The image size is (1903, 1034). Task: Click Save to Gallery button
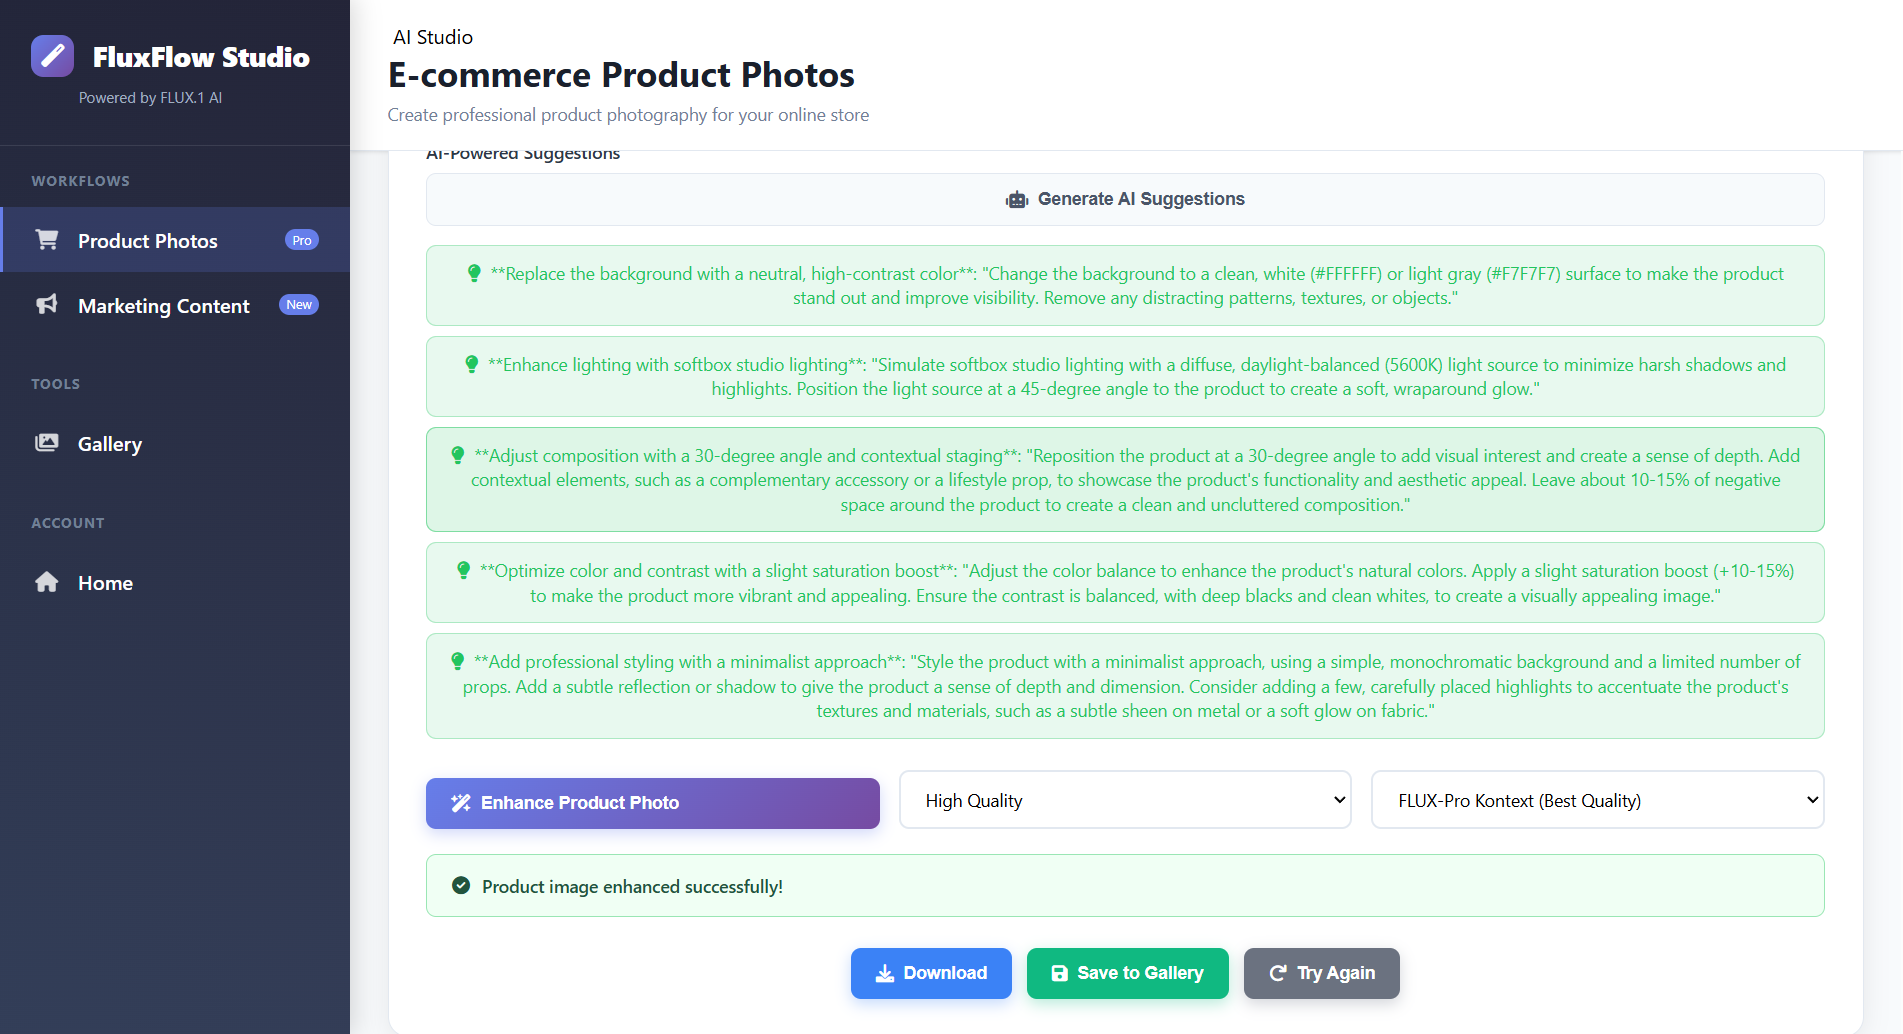pyautogui.click(x=1127, y=973)
